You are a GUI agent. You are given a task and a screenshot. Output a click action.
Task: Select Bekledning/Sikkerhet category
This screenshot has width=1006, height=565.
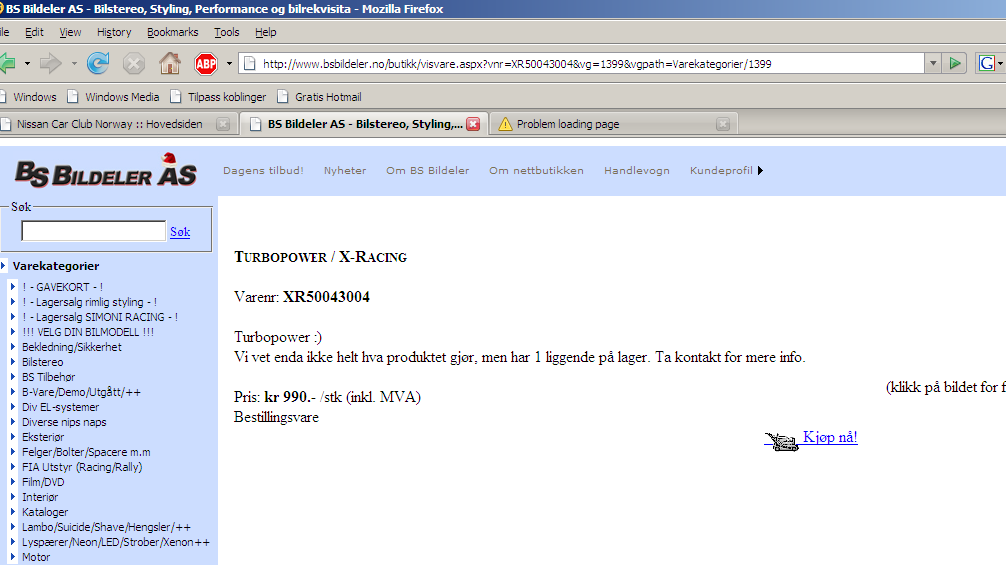click(x=72, y=347)
